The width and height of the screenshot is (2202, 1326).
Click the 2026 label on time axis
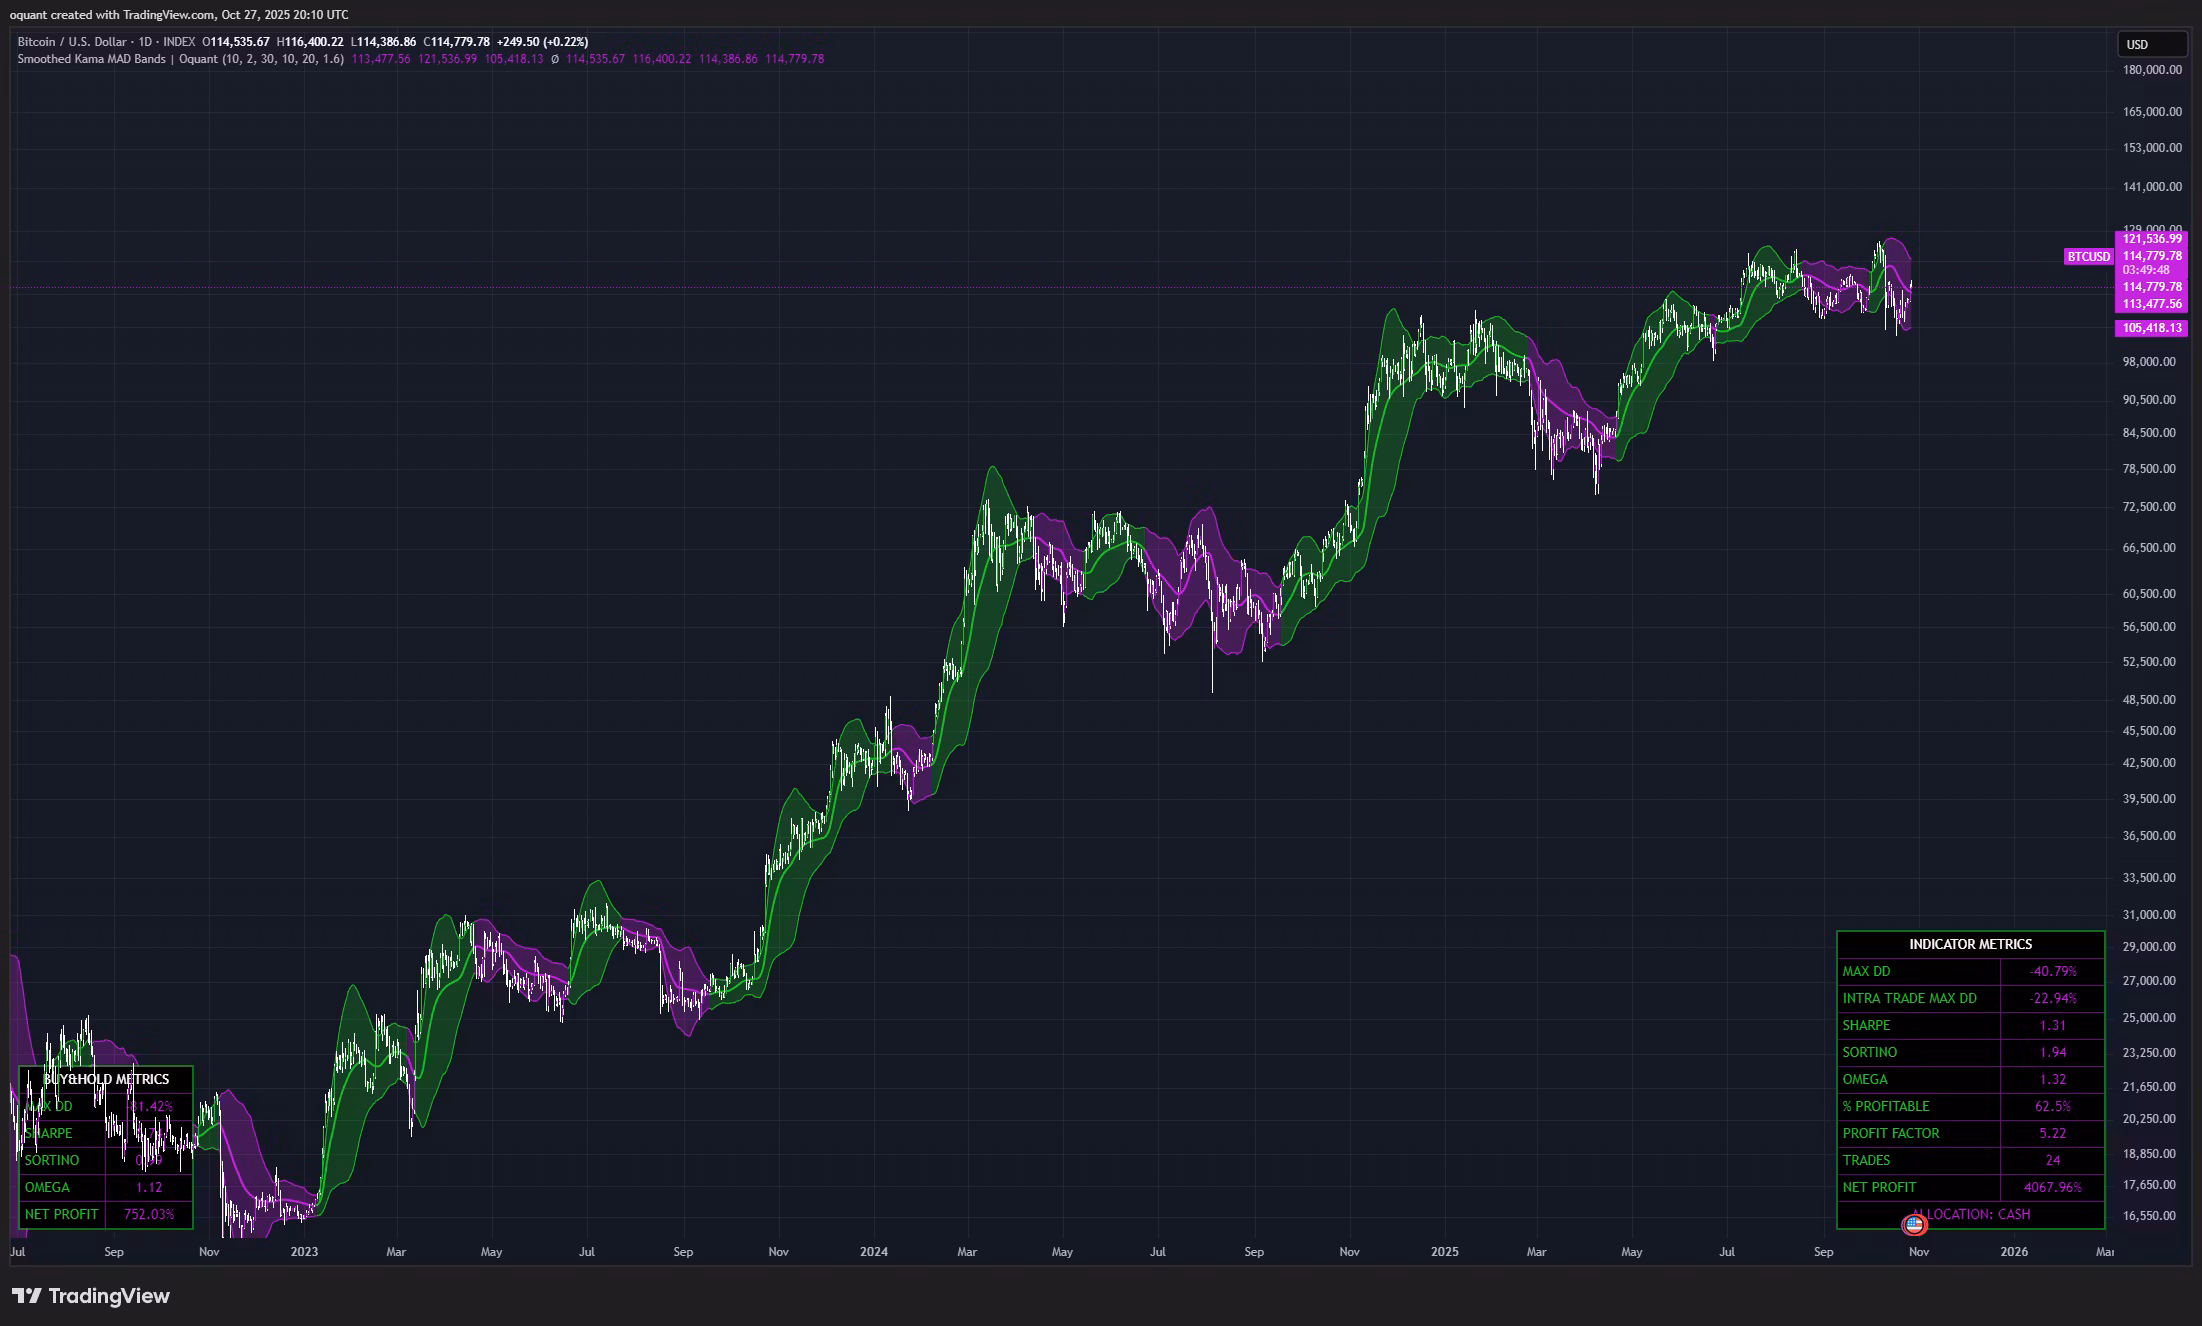[x=2013, y=1251]
